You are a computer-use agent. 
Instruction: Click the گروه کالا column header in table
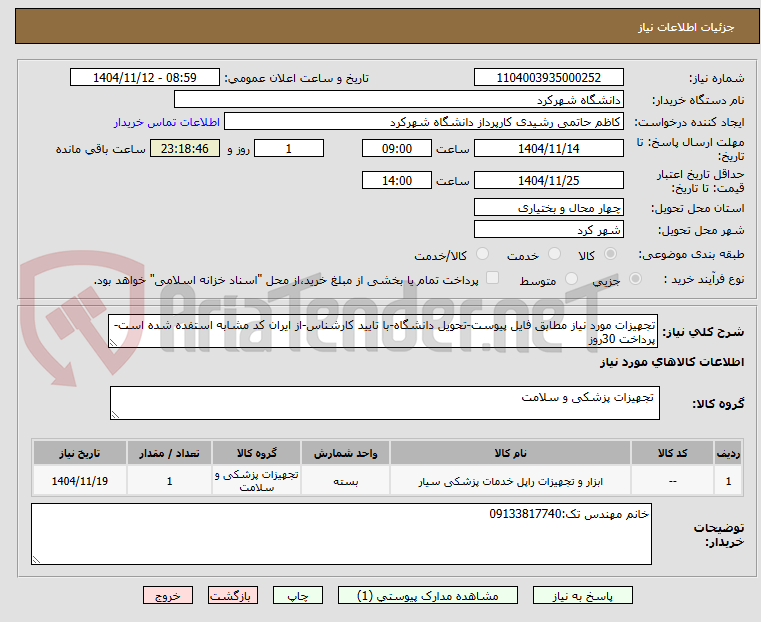pyautogui.click(x=256, y=453)
